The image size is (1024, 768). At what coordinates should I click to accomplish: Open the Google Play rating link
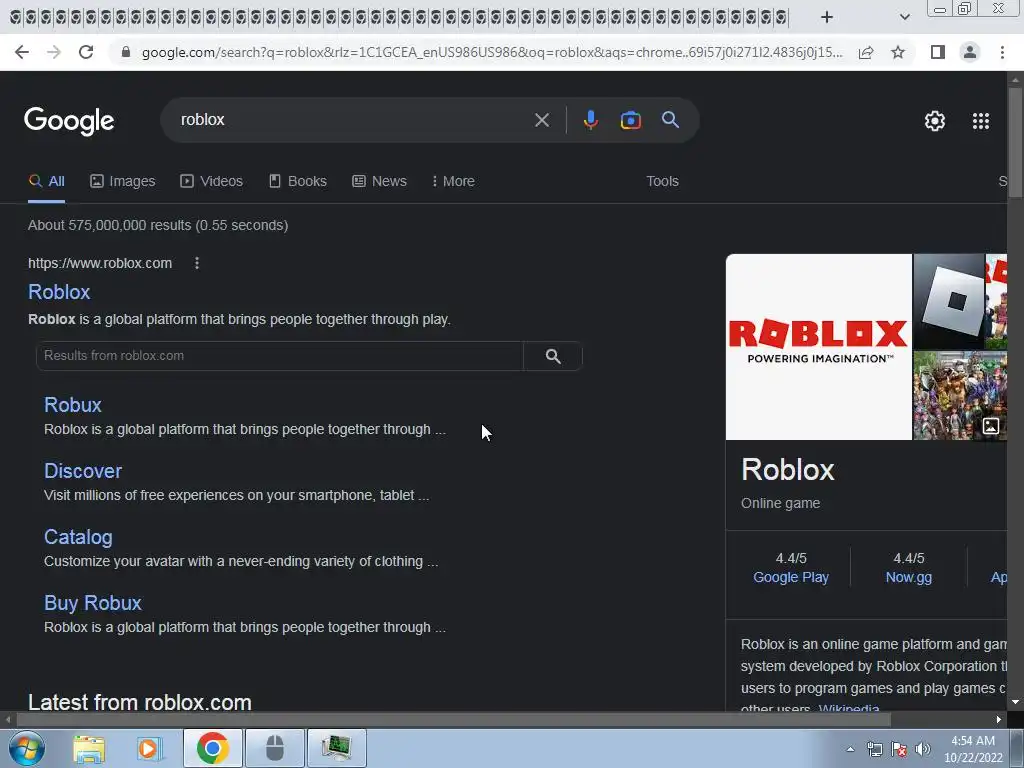[x=790, y=577]
